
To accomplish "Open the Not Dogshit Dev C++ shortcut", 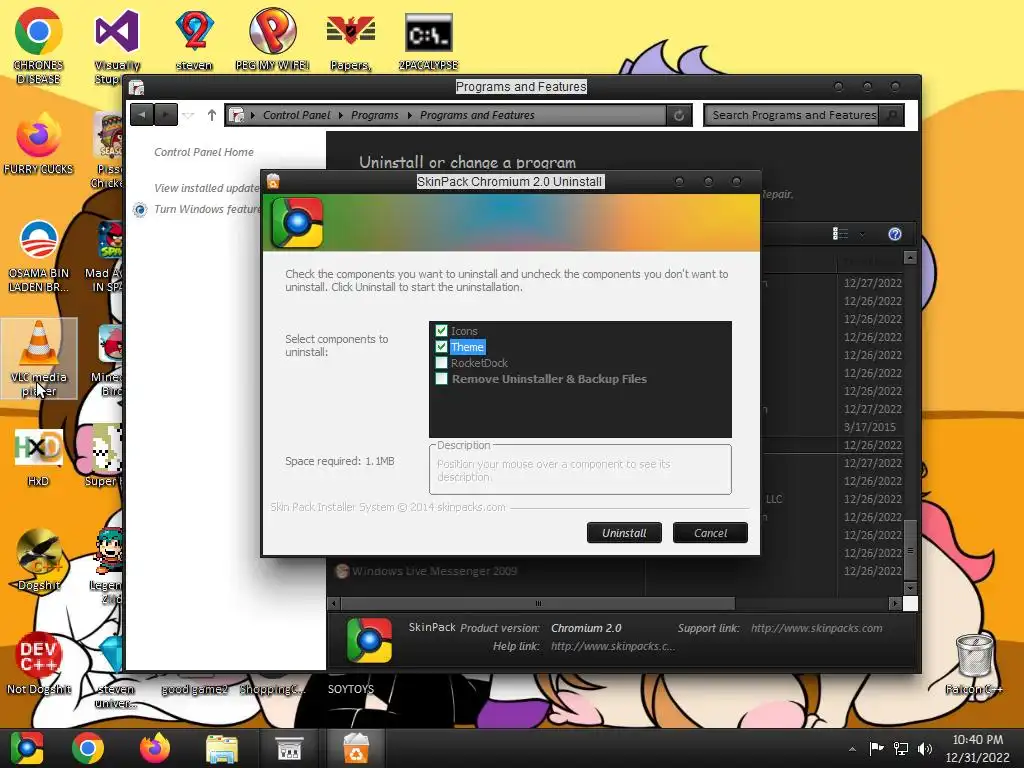I will coord(39,664).
